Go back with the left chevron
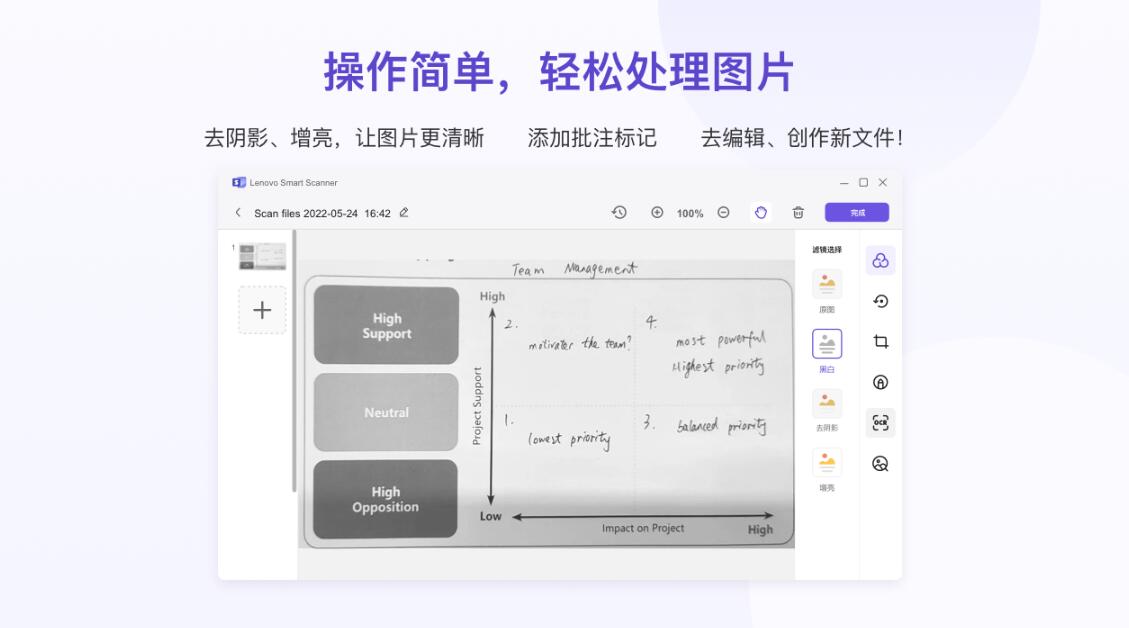 (x=238, y=212)
